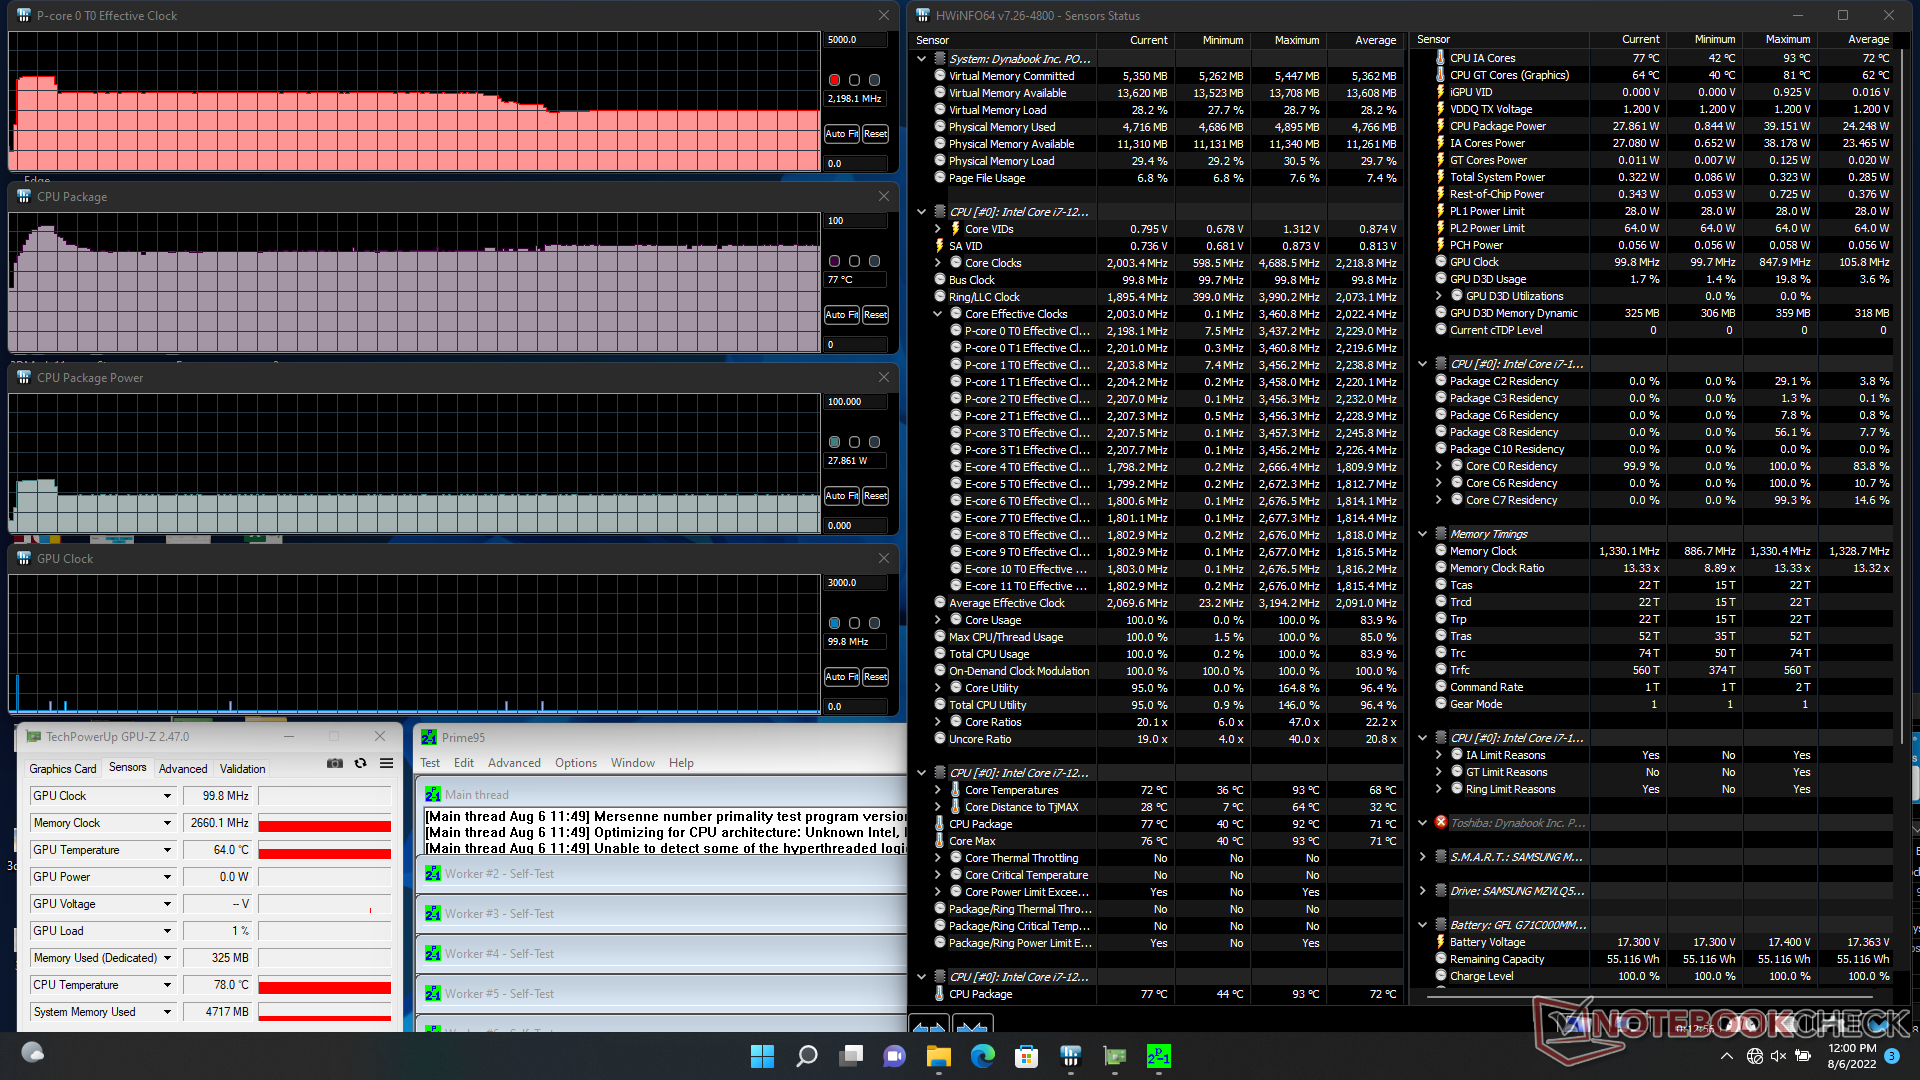Viewport: 1920px width, 1080px height.
Task: Click blue color swatch in GPU Clock graph
Action: point(834,623)
